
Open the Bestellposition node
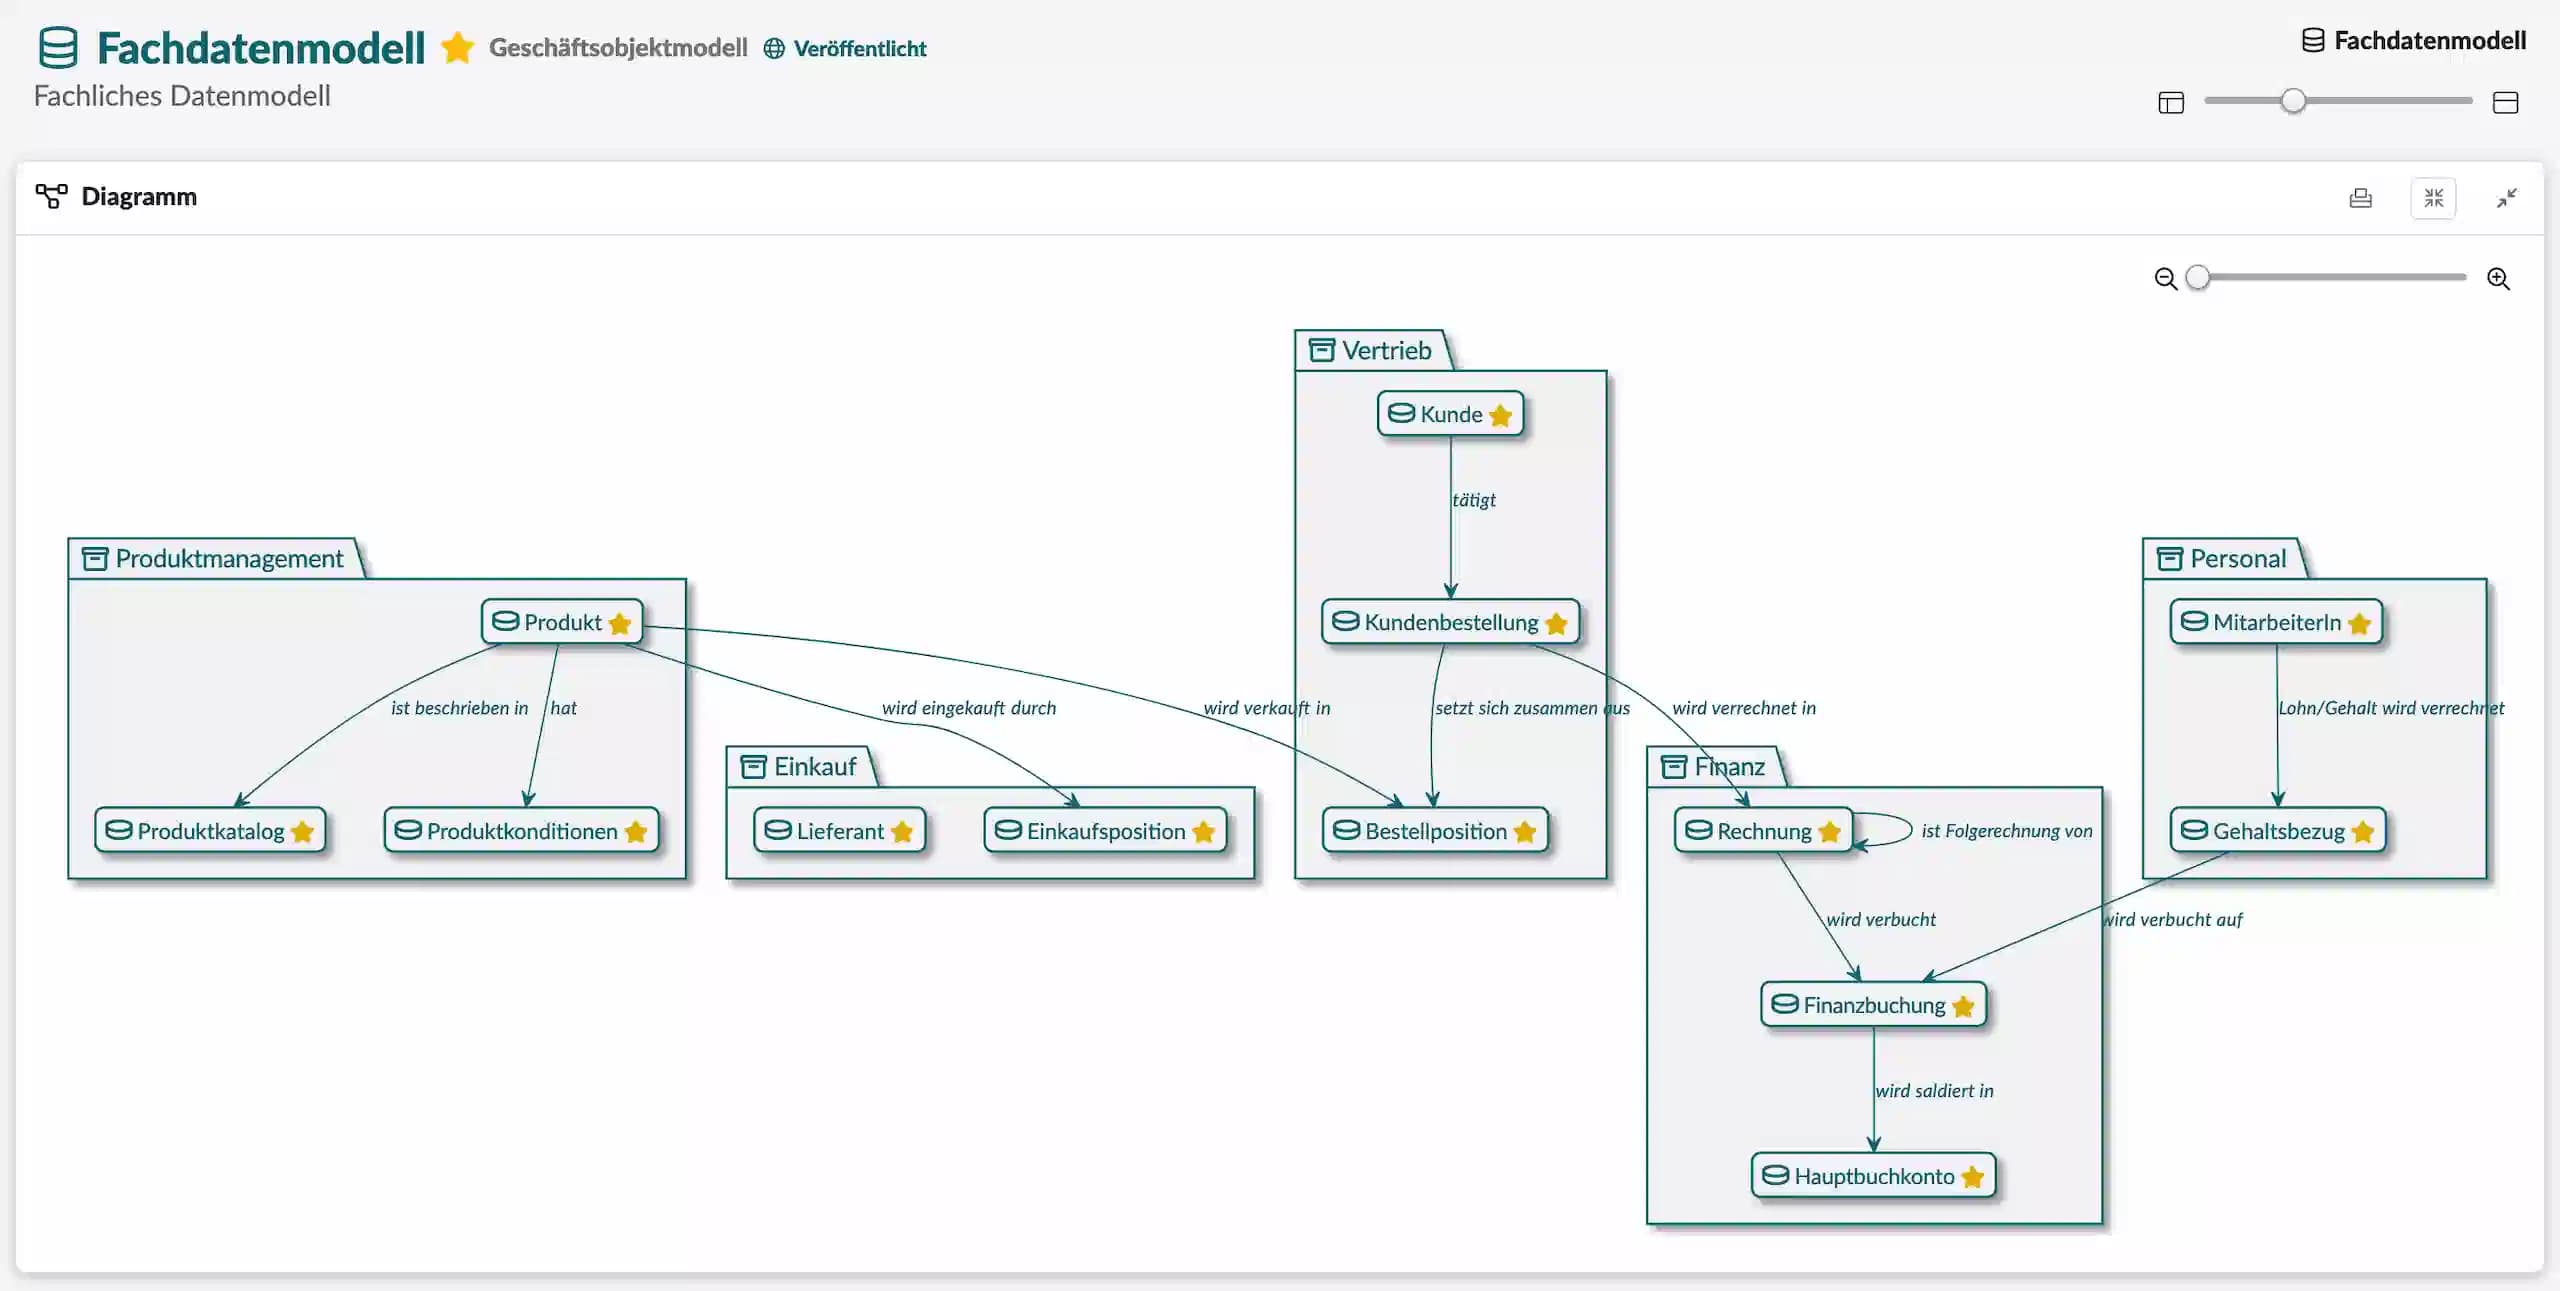tap(1435, 831)
